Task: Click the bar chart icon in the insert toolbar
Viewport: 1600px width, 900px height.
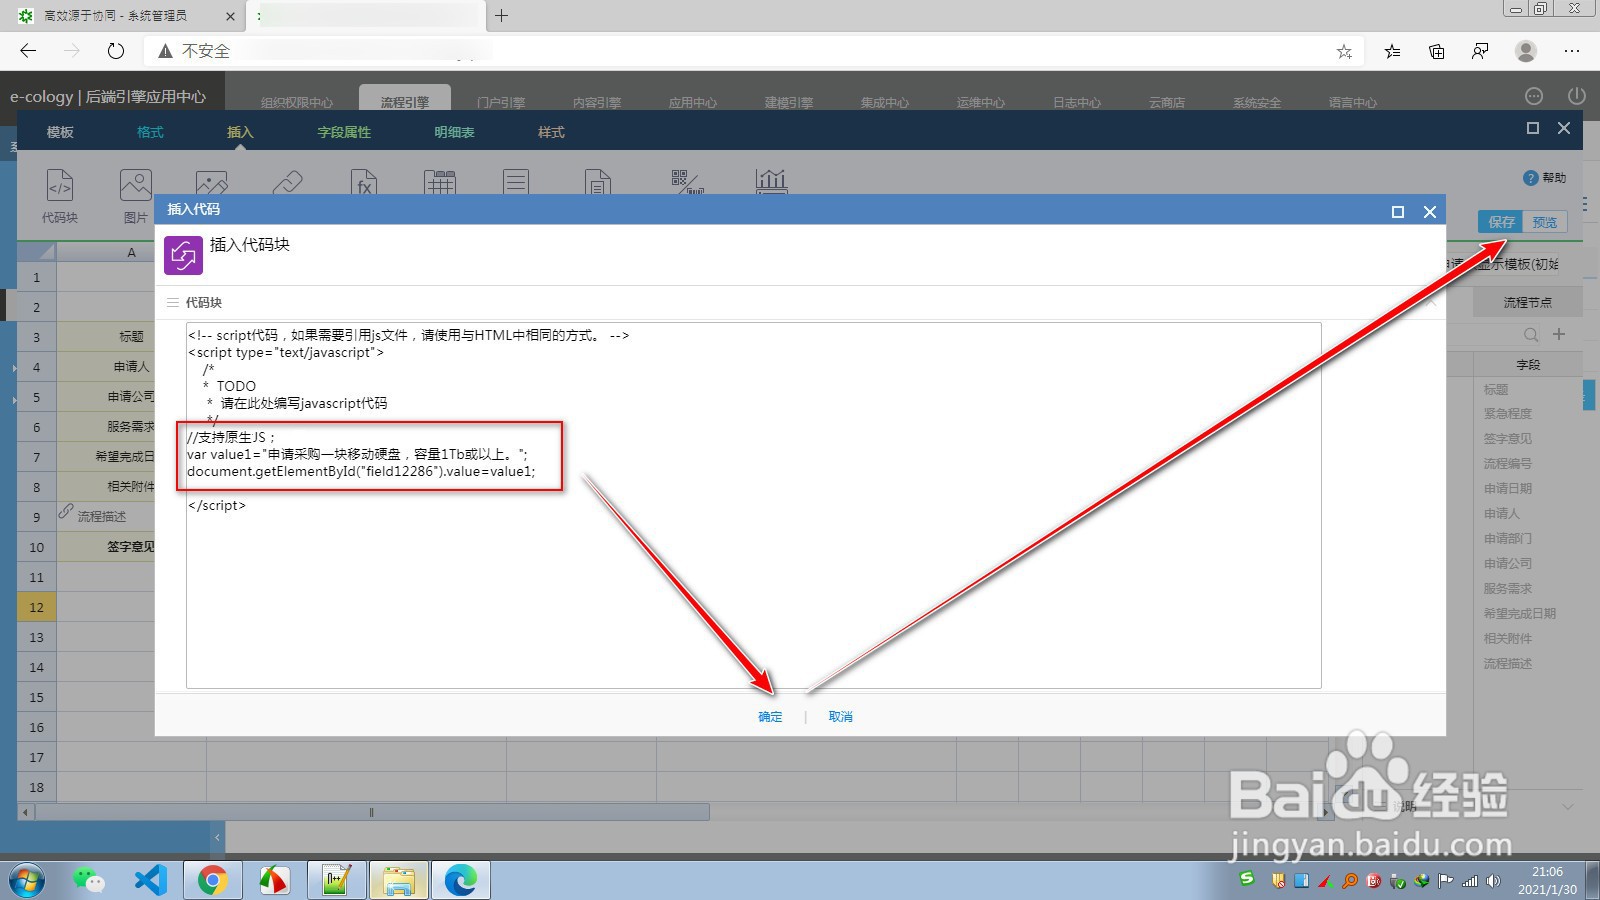Action: [771, 182]
